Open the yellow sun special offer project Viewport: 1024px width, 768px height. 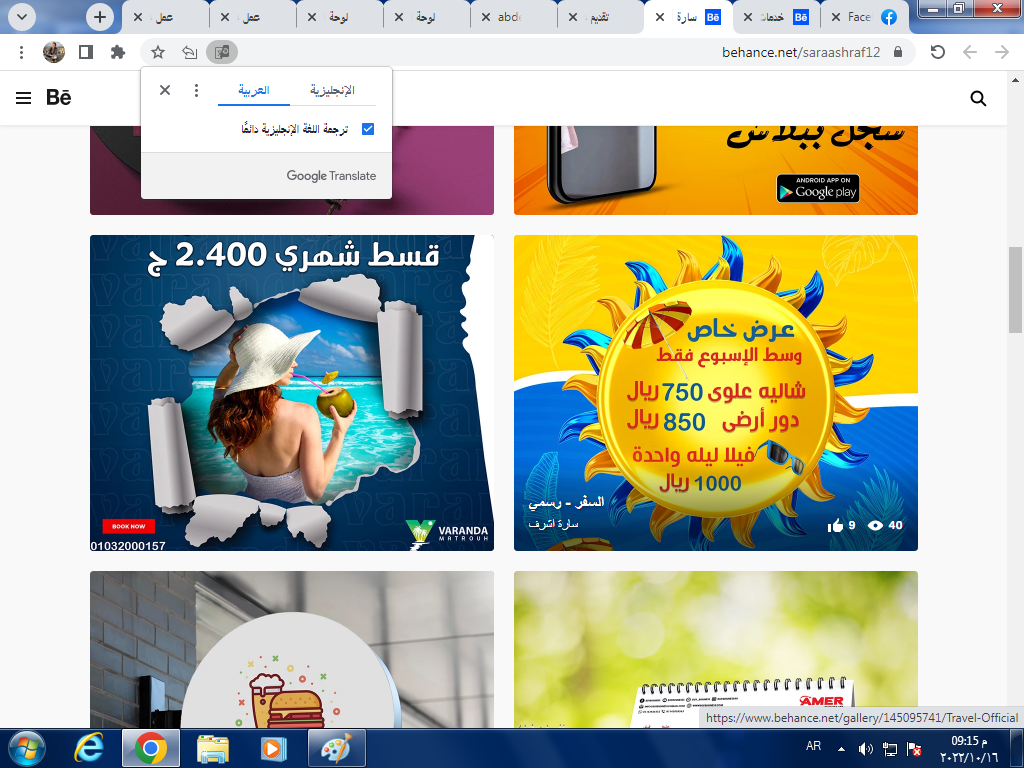click(x=716, y=392)
